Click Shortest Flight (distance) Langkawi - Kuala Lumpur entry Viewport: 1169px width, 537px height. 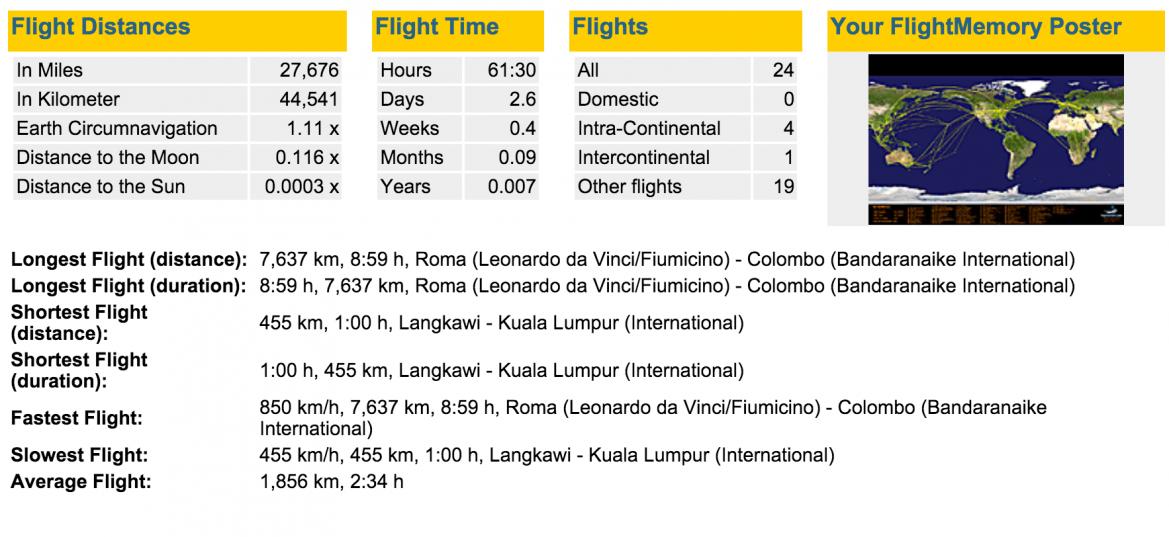coord(502,324)
